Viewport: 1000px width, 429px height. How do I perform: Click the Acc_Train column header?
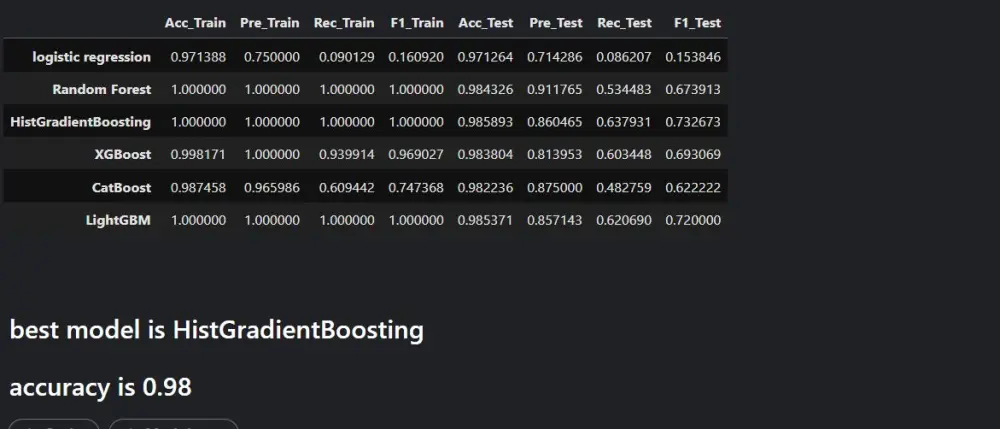[195, 23]
